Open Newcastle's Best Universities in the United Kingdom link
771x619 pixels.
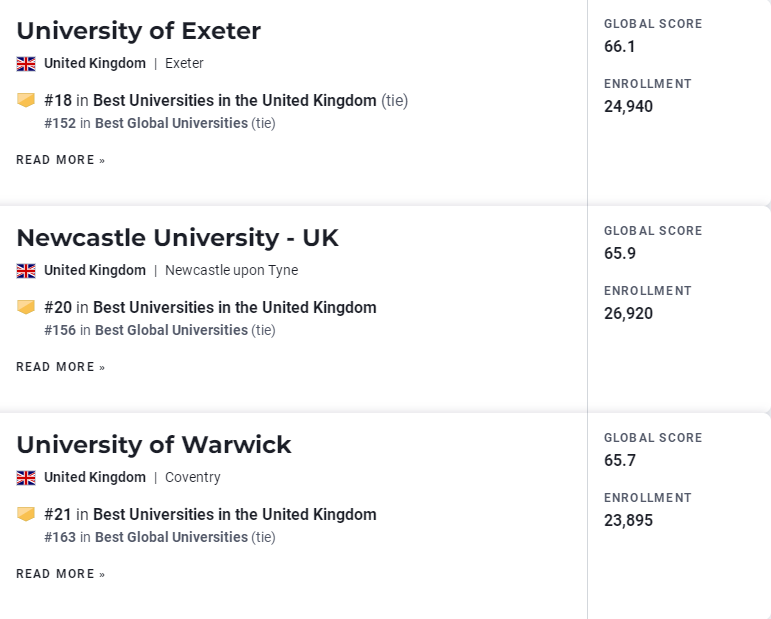click(x=235, y=307)
